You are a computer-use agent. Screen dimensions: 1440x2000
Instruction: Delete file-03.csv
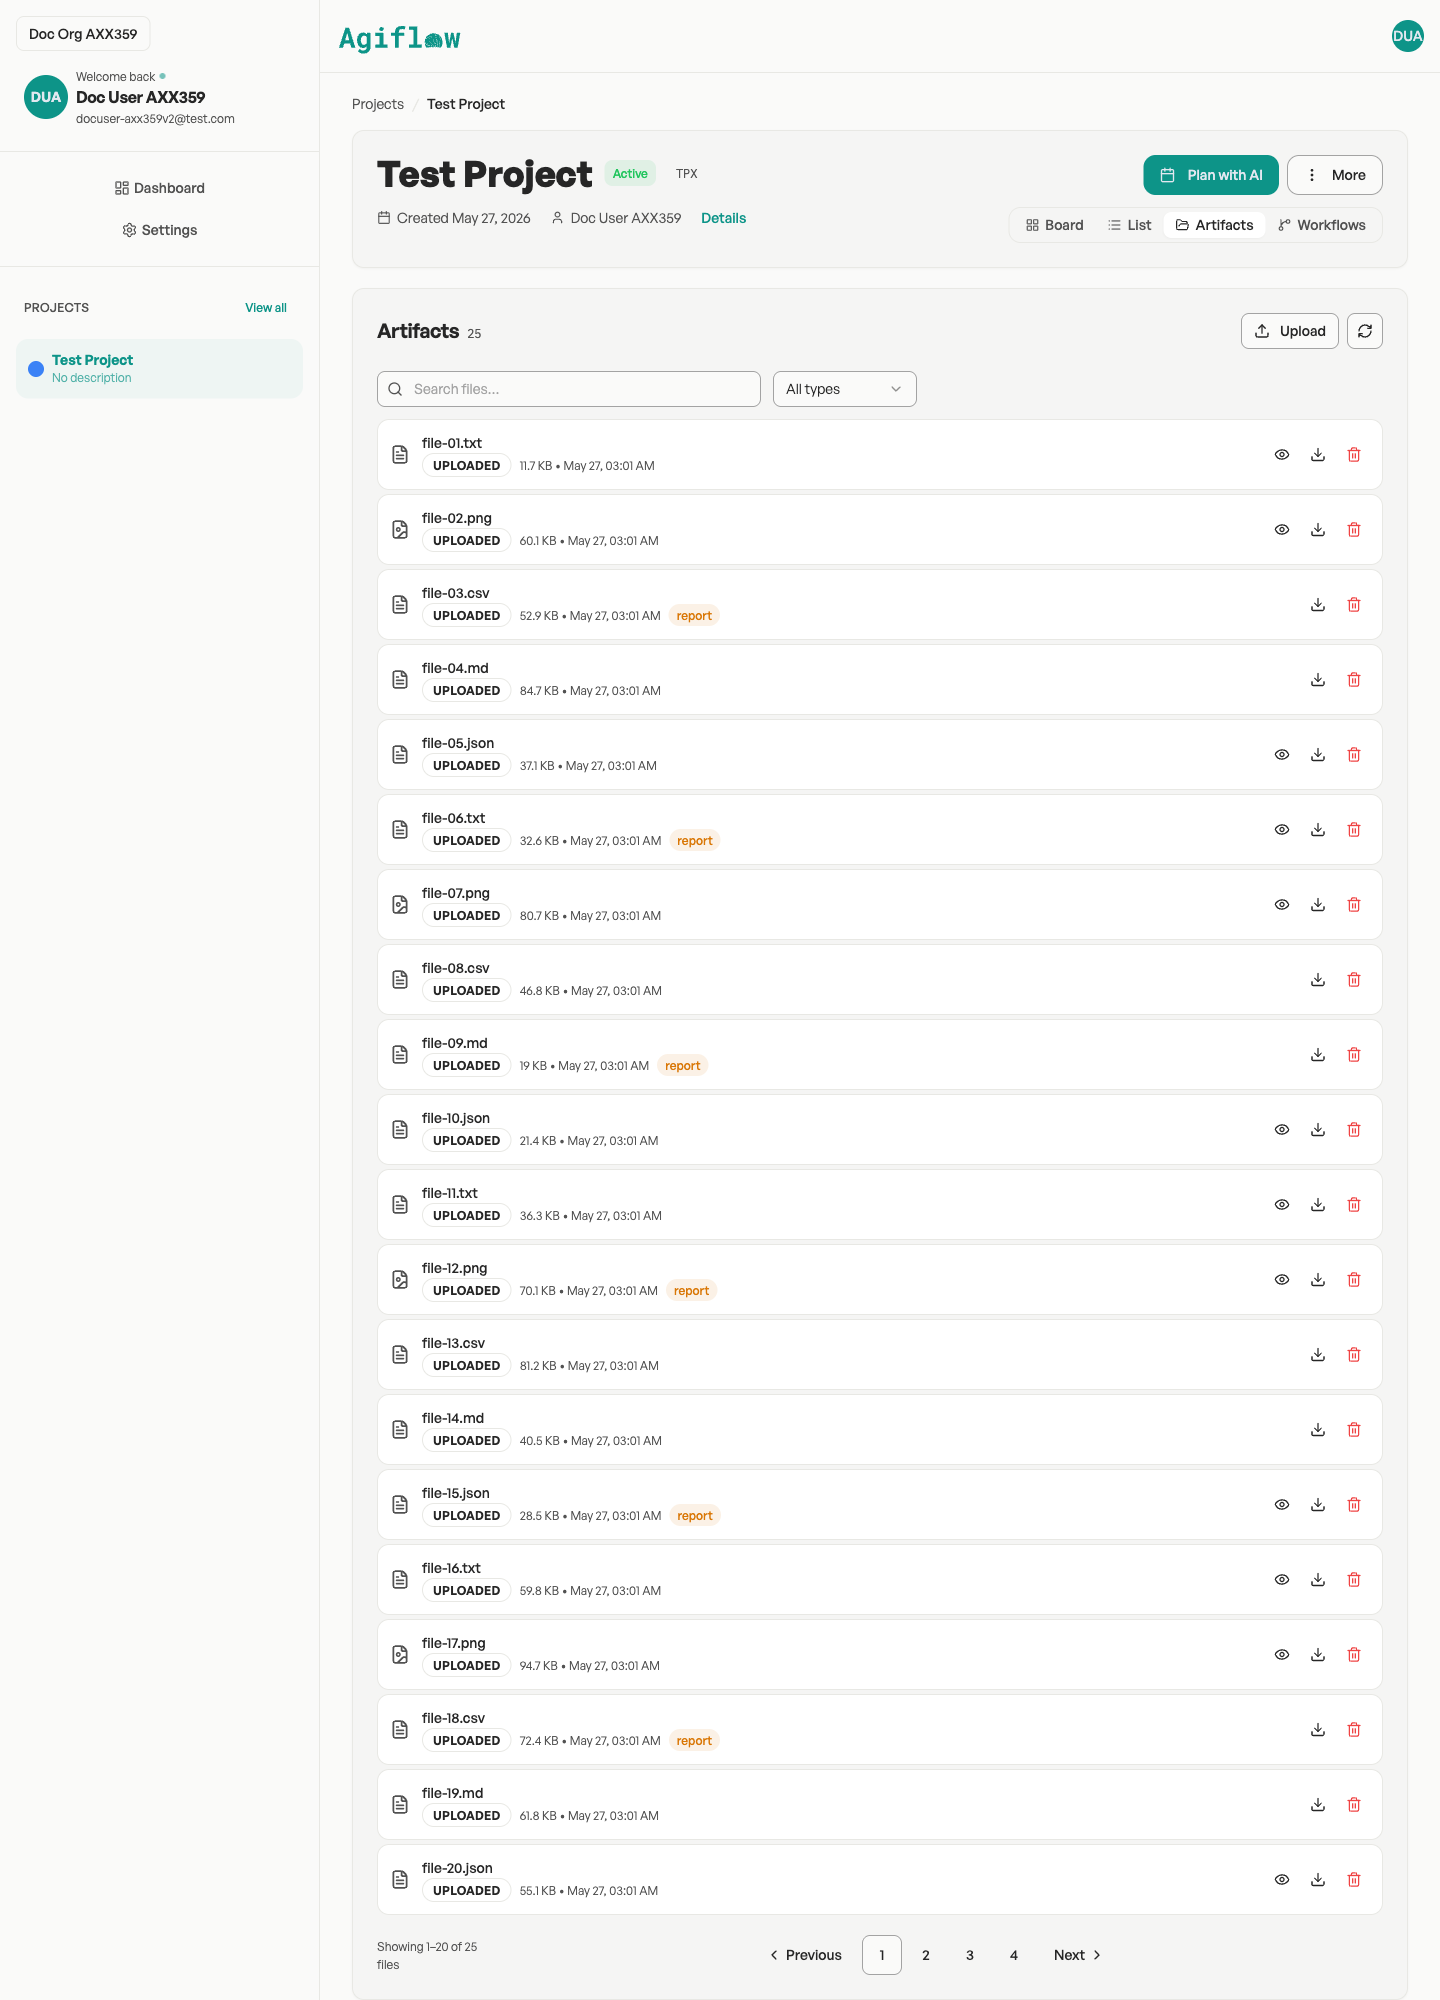[x=1354, y=605]
